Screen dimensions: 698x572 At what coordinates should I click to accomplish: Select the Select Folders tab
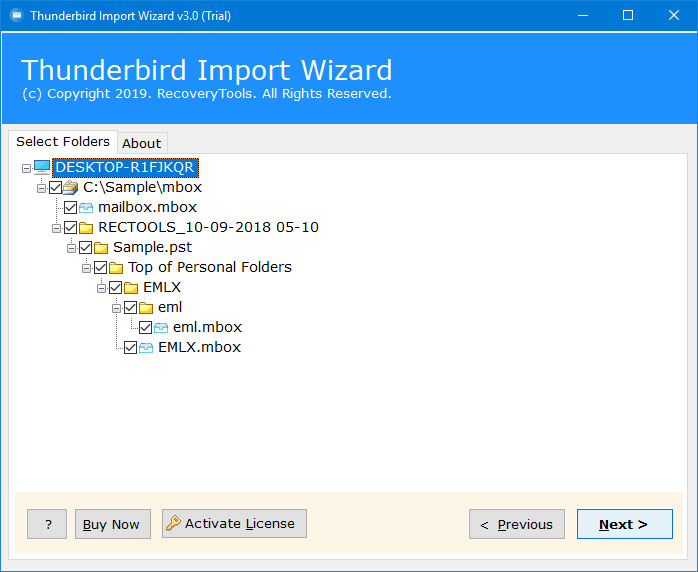tap(63, 142)
